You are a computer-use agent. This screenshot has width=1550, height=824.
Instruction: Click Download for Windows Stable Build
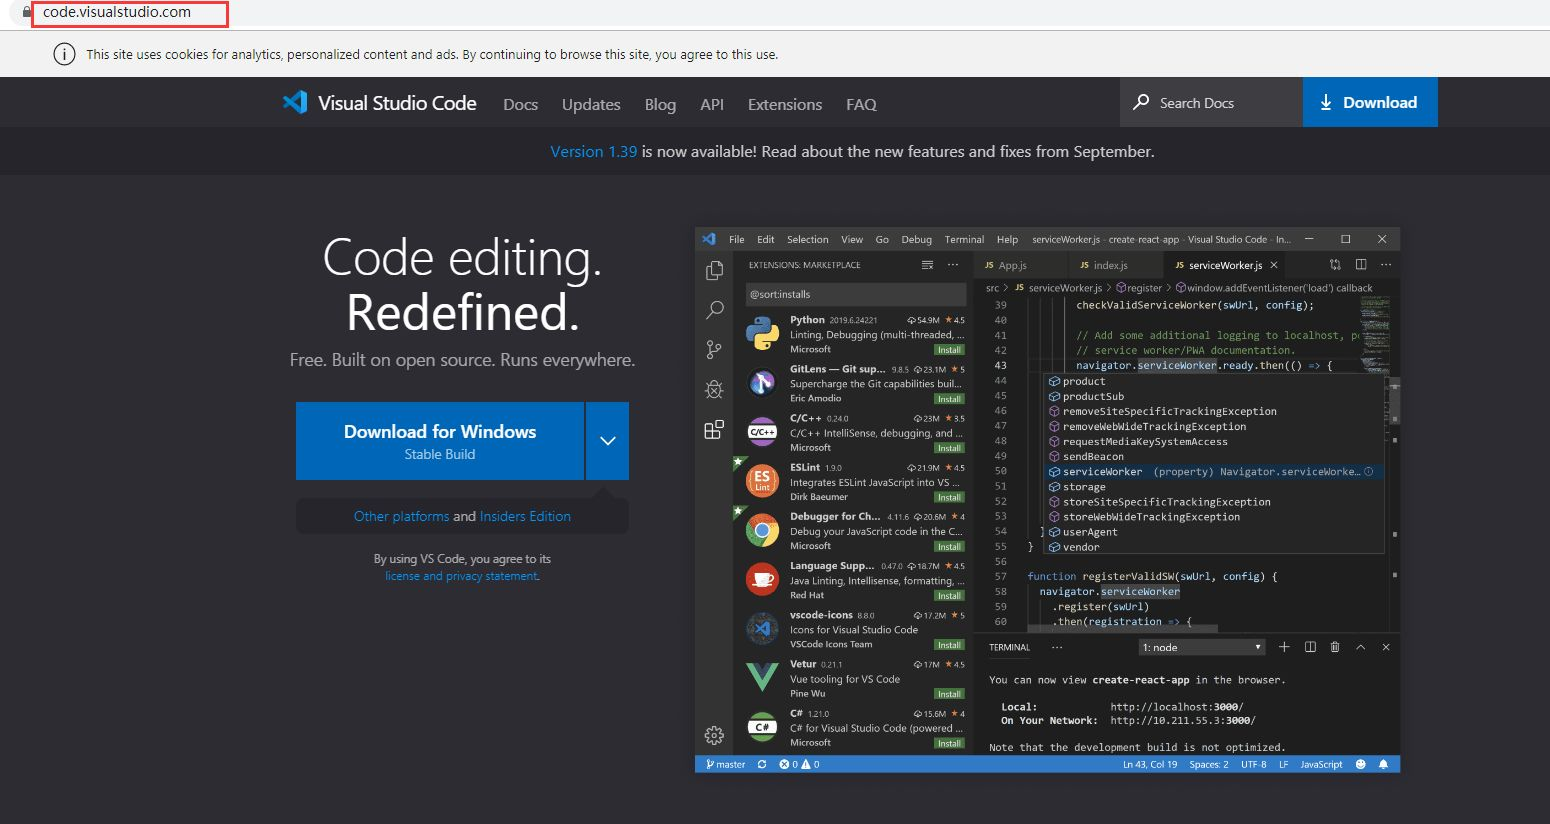440,441
